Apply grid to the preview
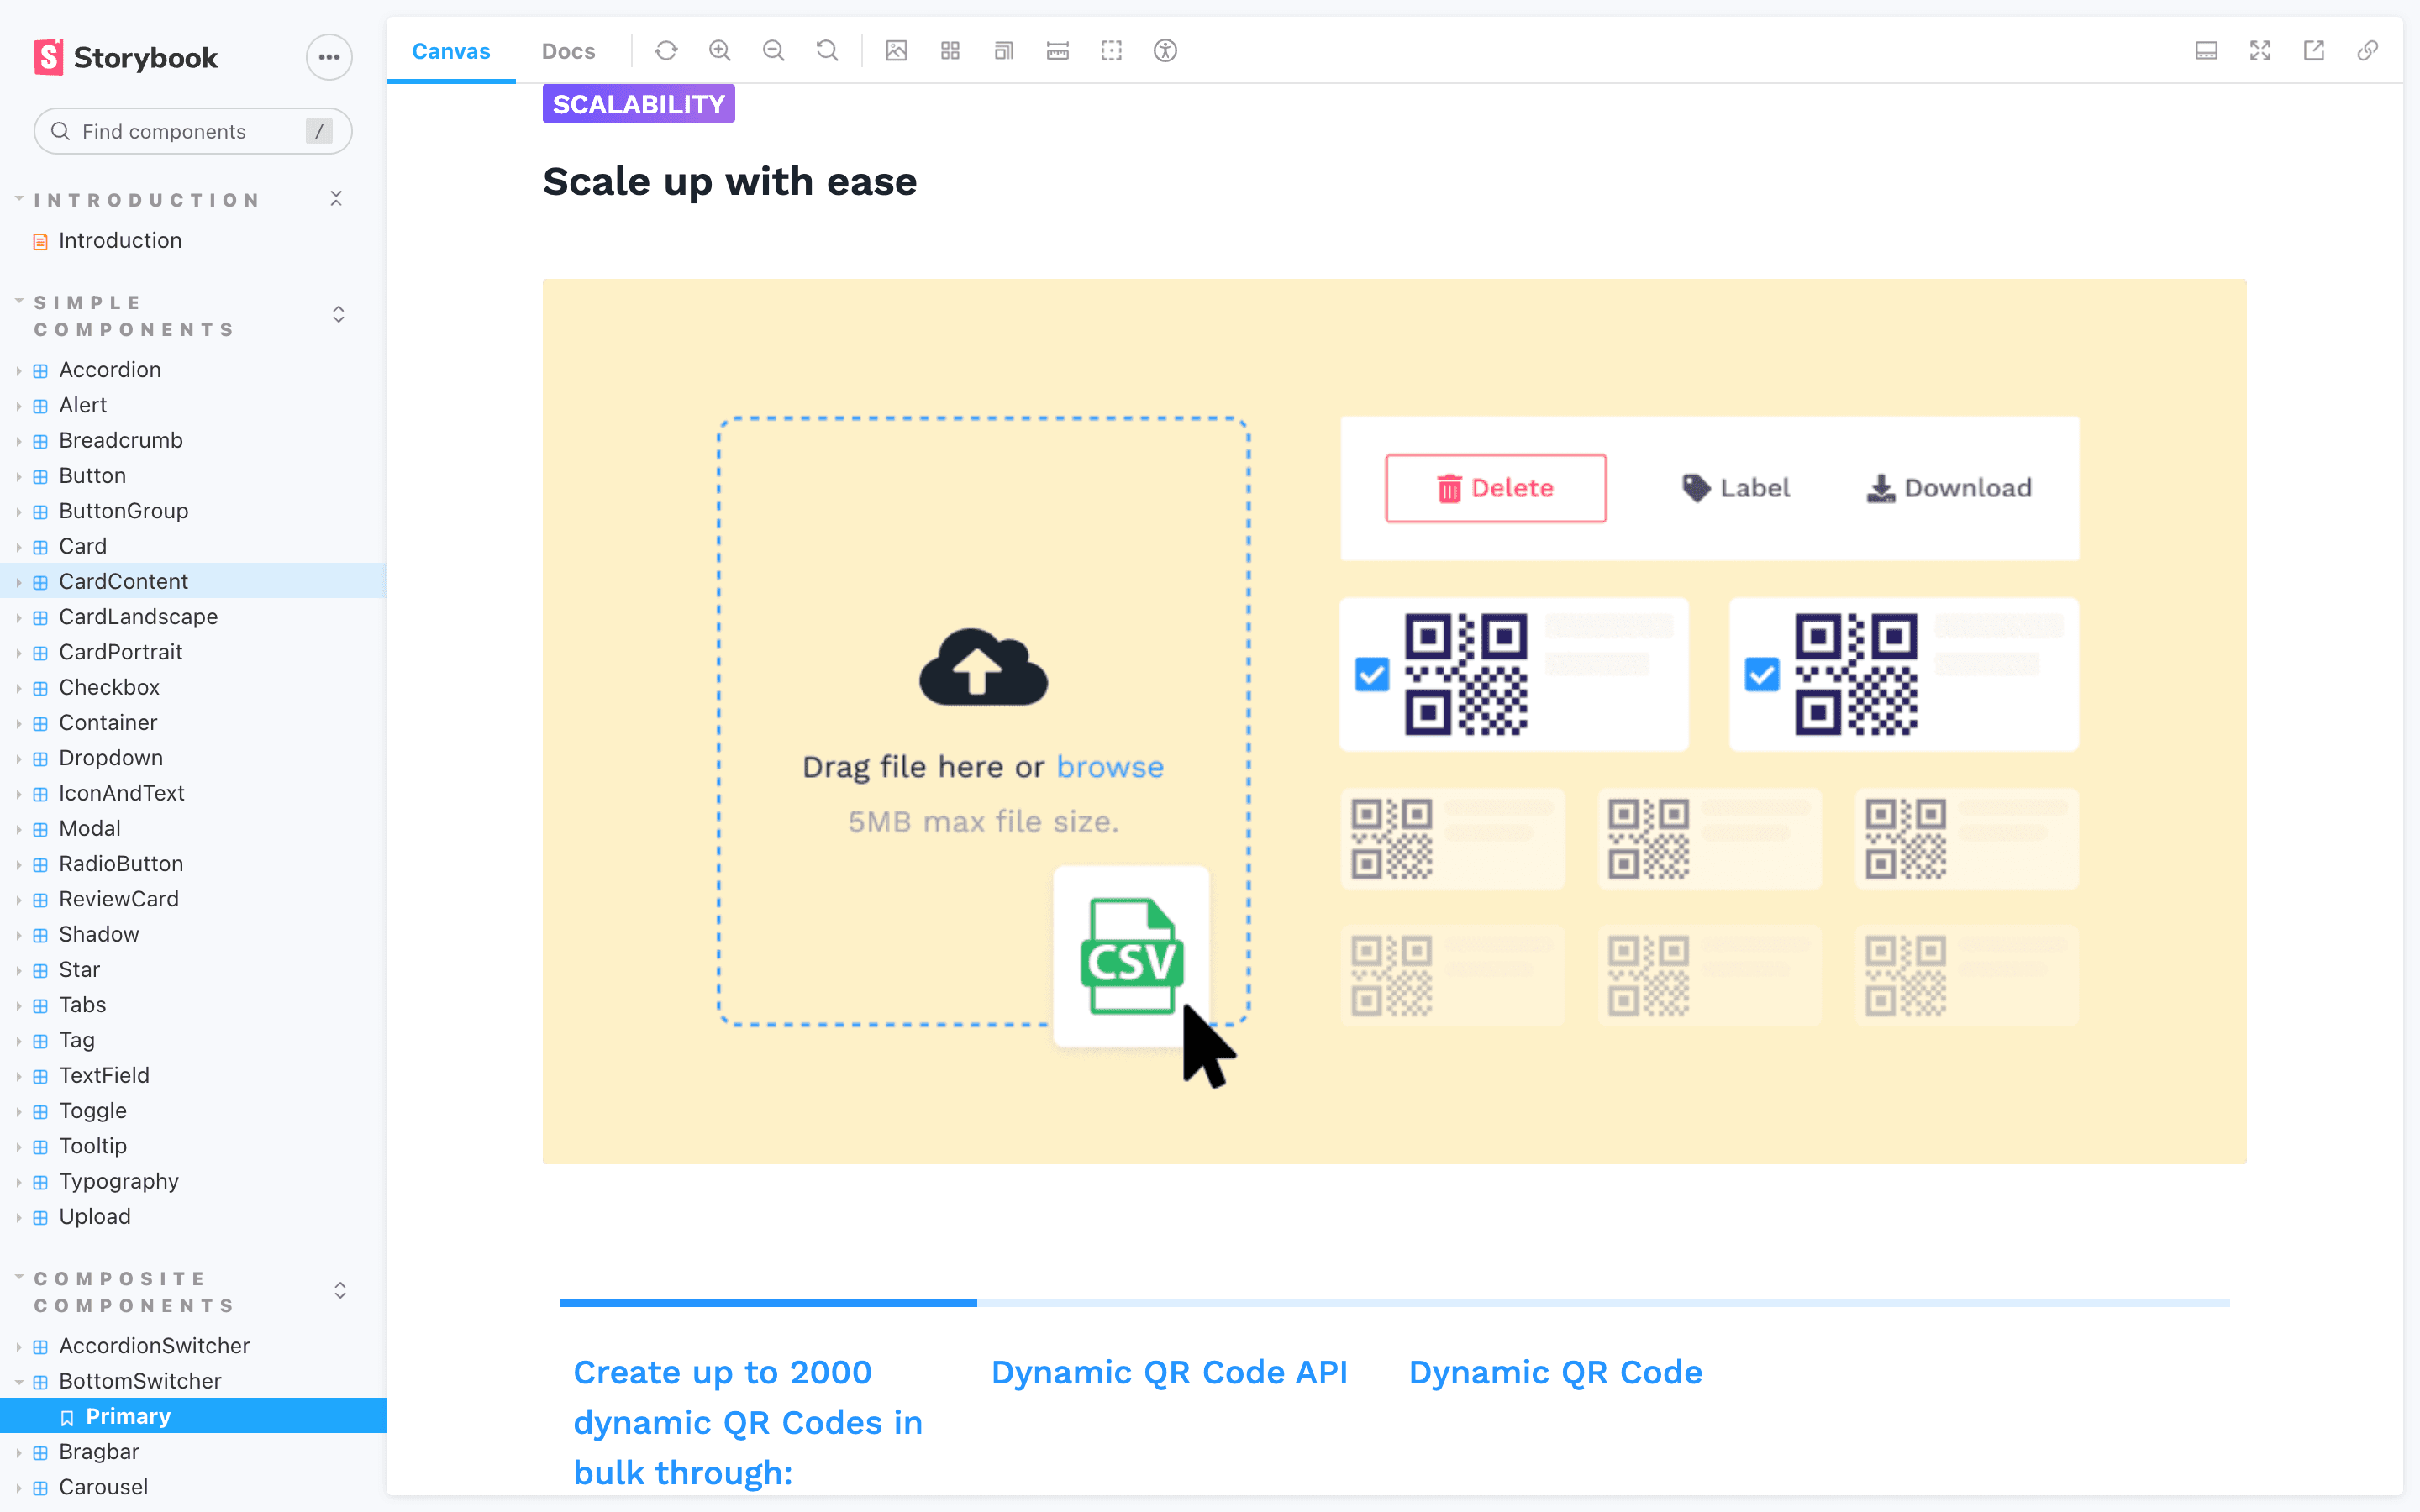Screen dimensions: 2420x1512 click(x=950, y=51)
